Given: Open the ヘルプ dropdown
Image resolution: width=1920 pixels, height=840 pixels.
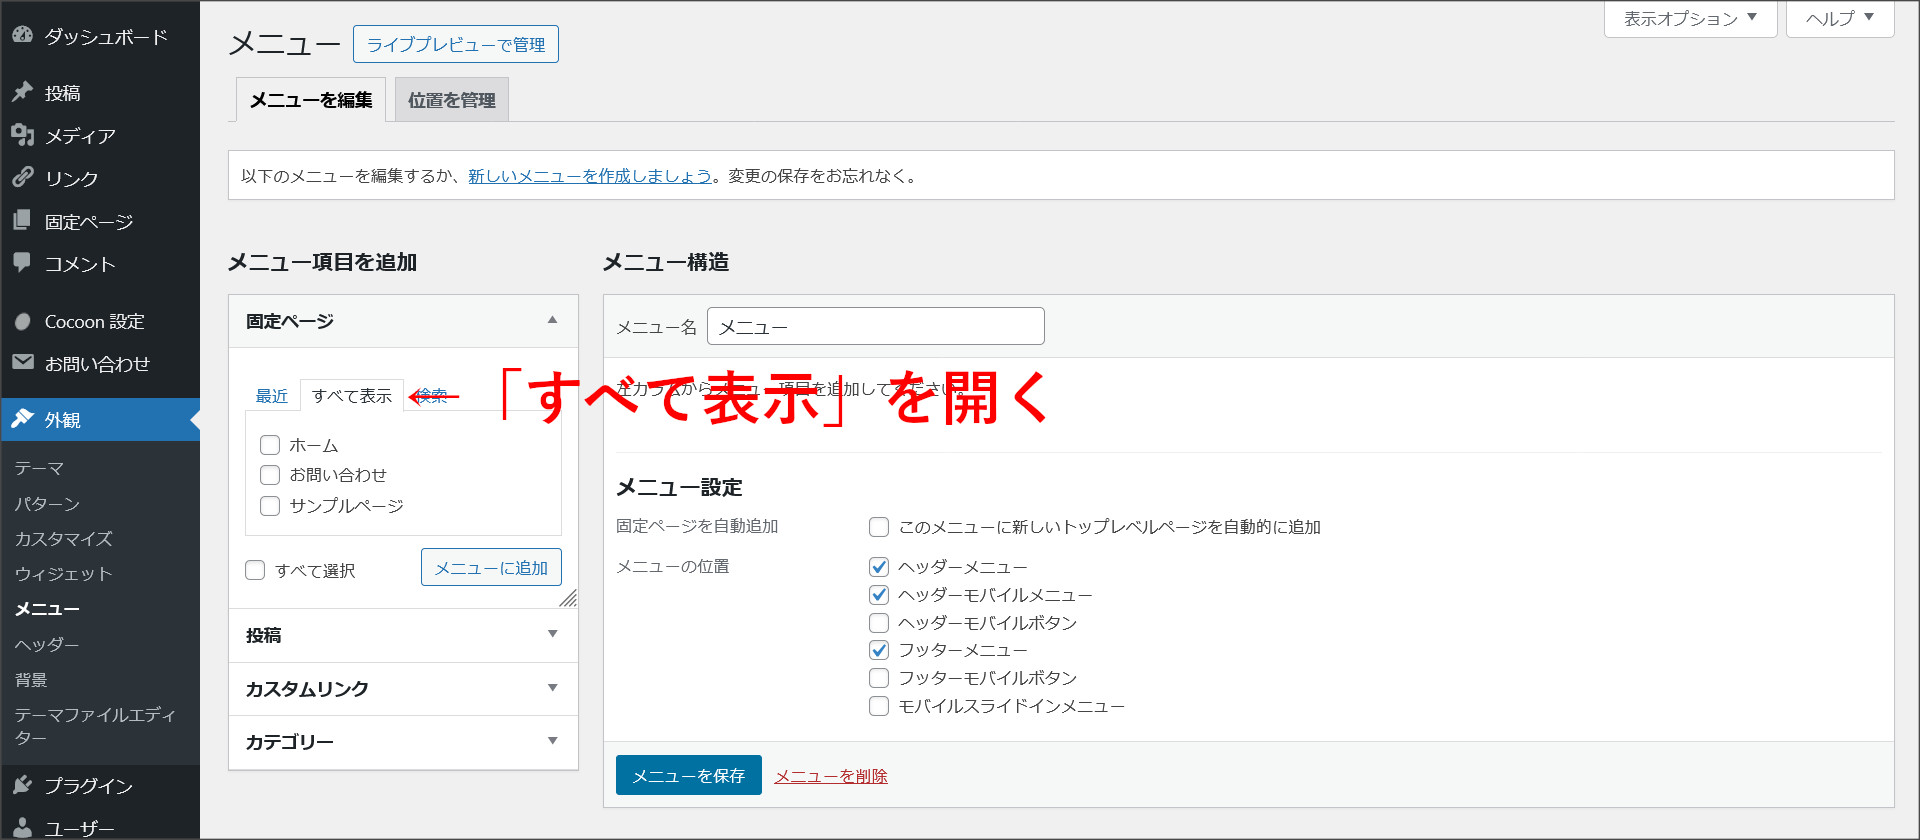Looking at the screenshot, I should pos(1840,18).
